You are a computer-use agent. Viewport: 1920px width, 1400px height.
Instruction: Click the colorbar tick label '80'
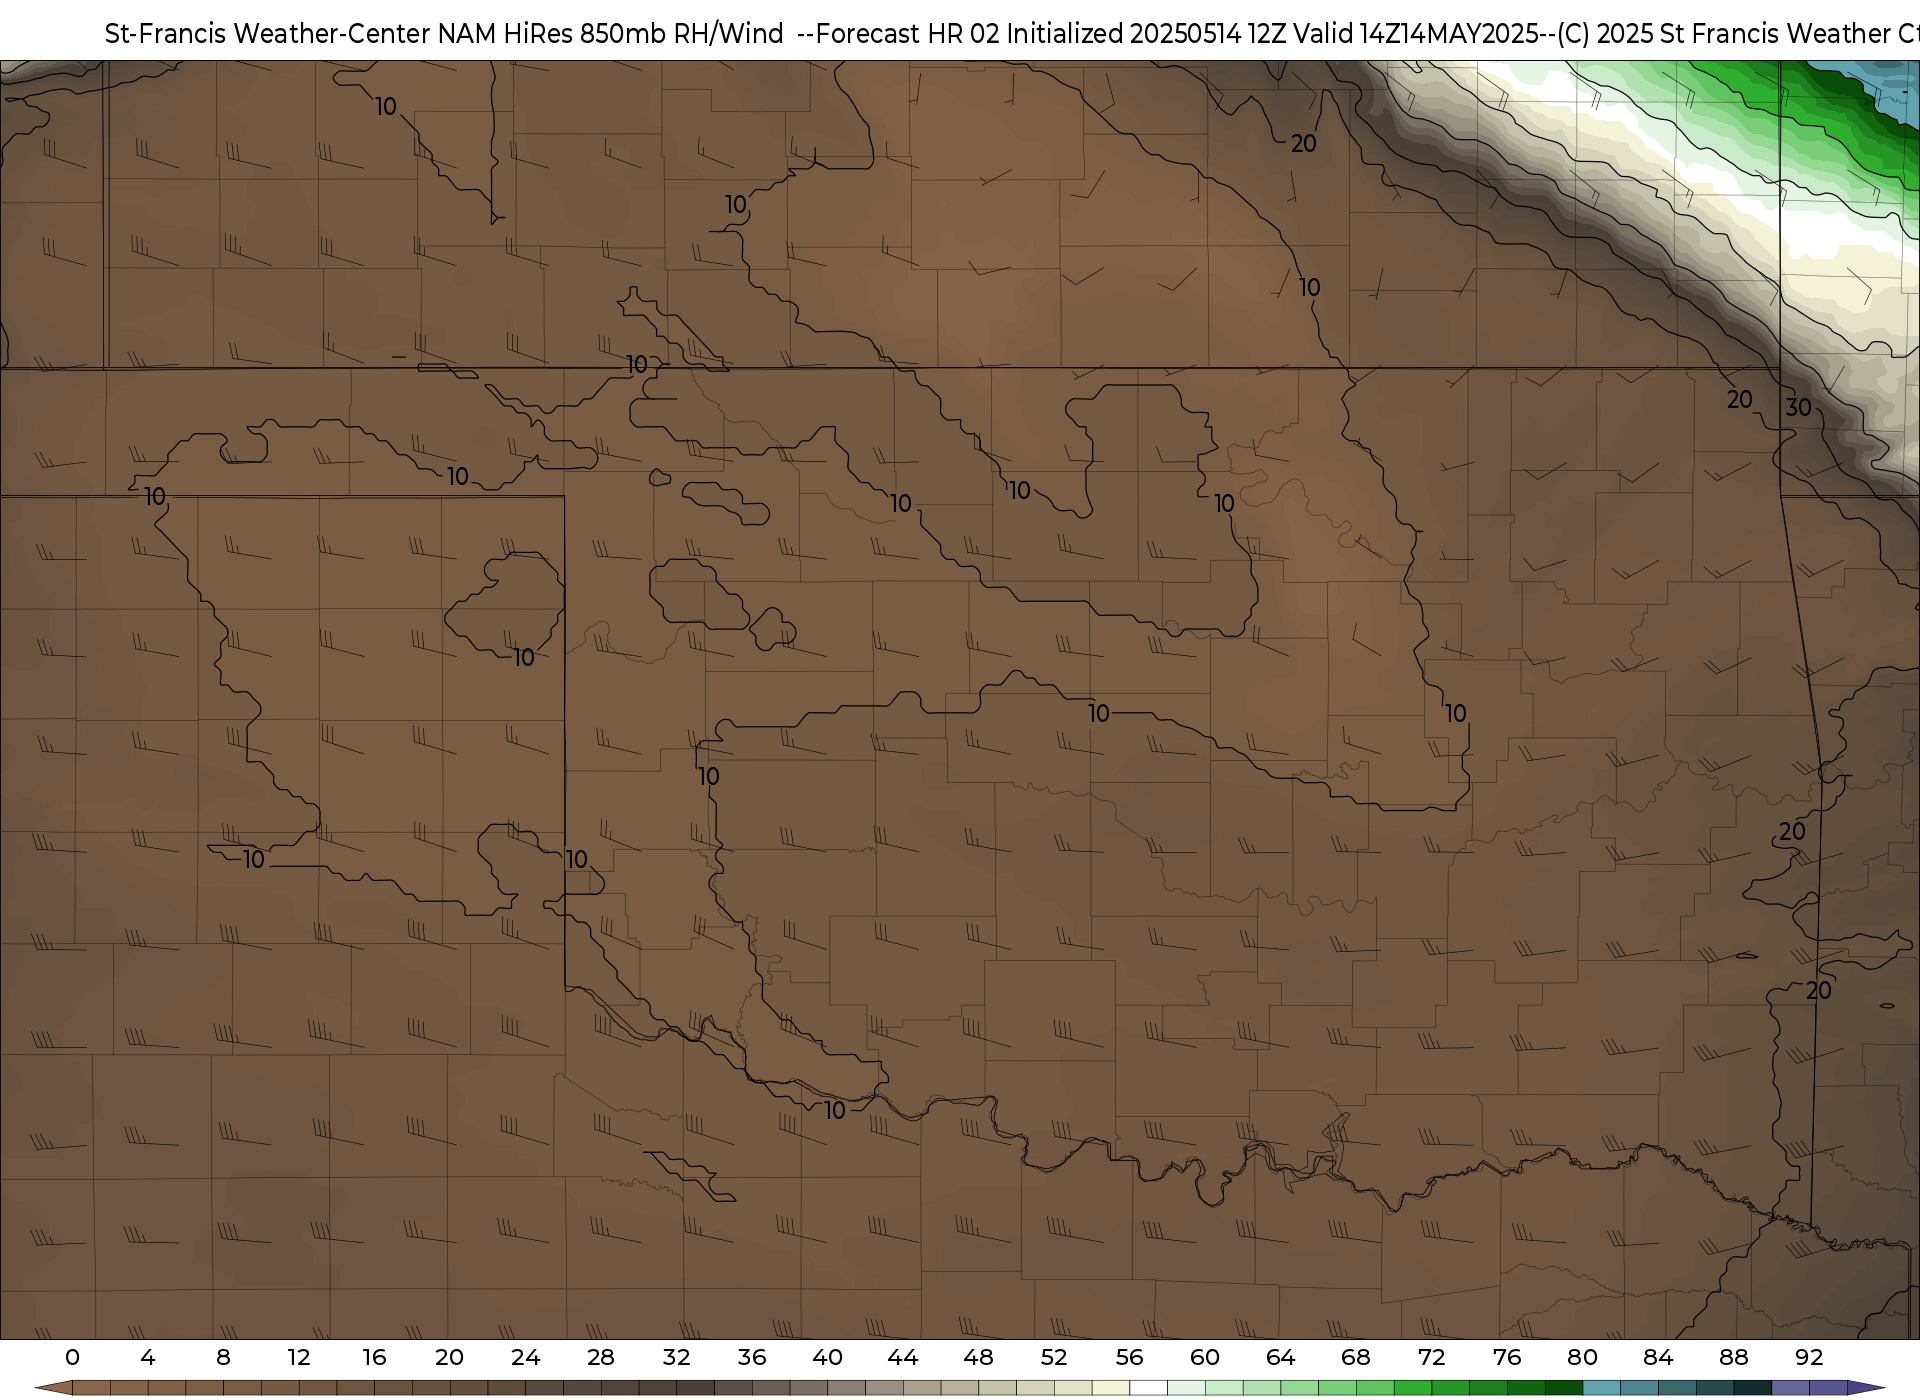[1582, 1357]
